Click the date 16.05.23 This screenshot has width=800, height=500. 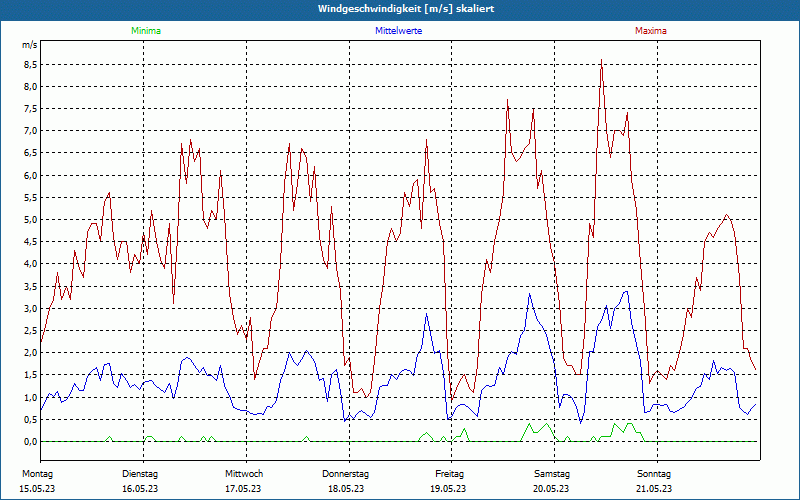140,489
